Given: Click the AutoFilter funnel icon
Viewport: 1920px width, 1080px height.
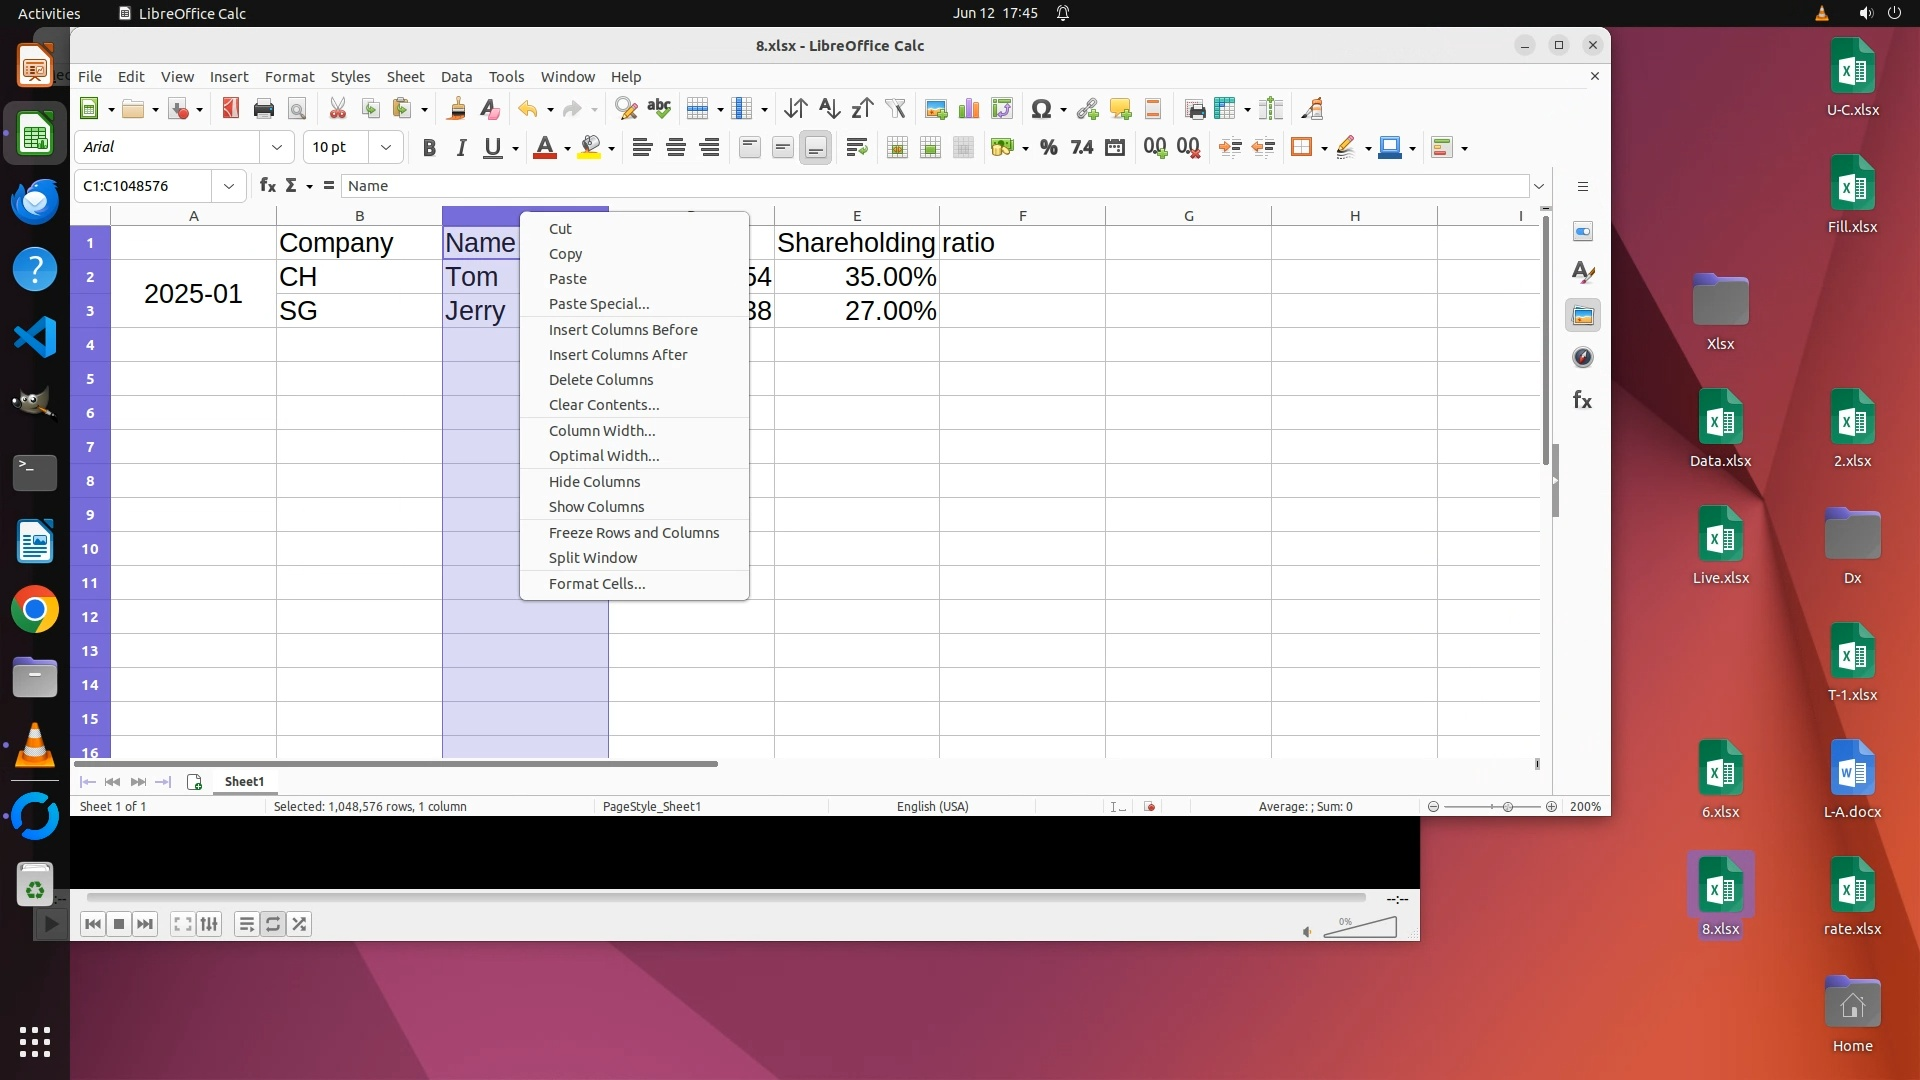Looking at the screenshot, I should 896,109.
